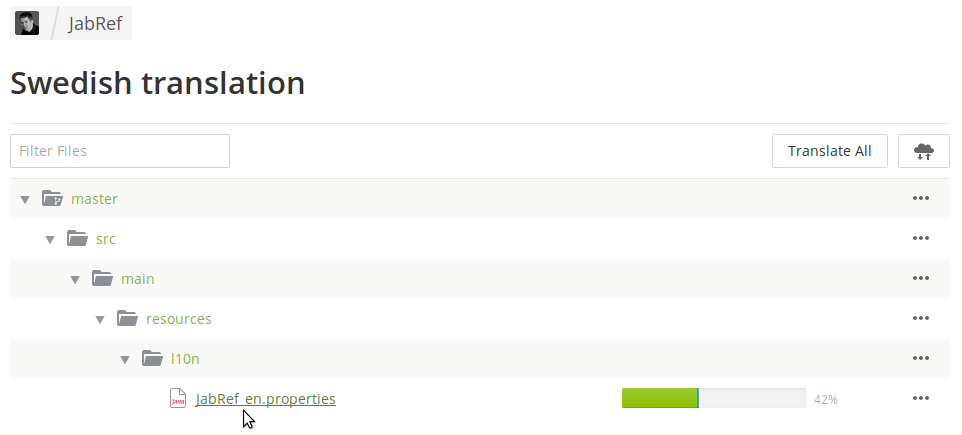
Task: Click the 42% translation progress bar
Action: 713,399
